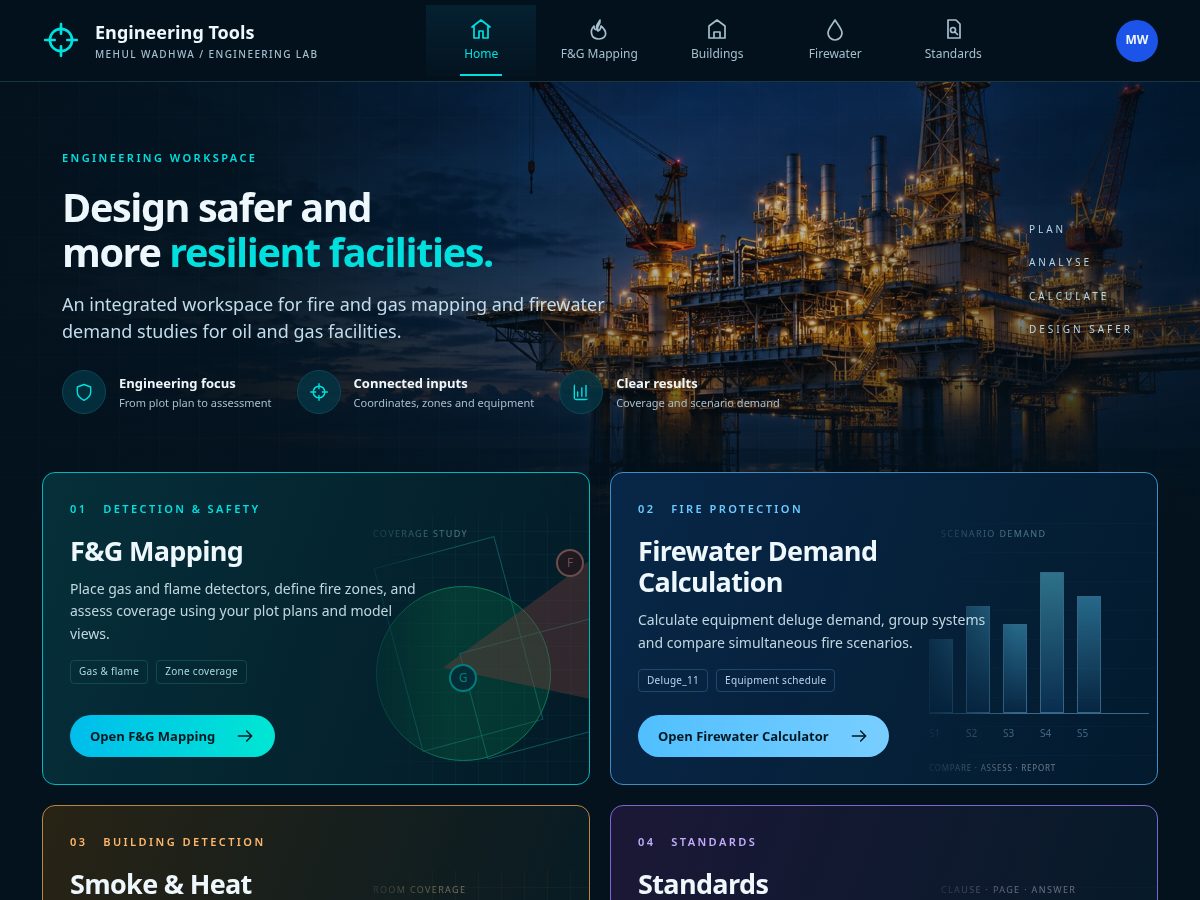1200x900 pixels.
Task: Click the Clear results text
Action: point(656,383)
